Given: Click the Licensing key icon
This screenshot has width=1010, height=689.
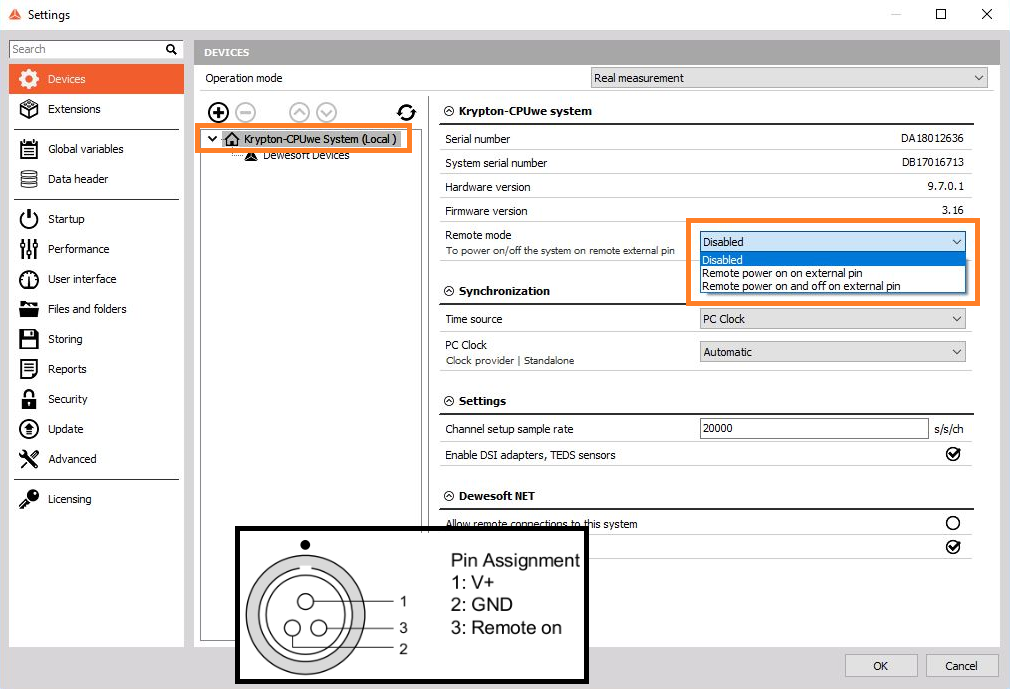Looking at the screenshot, I should (29, 499).
